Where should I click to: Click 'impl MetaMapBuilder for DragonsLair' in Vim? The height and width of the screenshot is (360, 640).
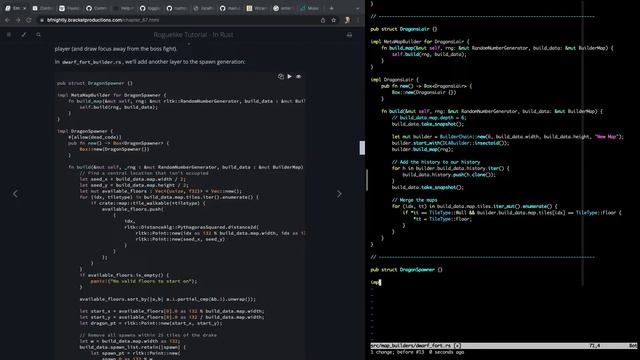click(x=420, y=42)
